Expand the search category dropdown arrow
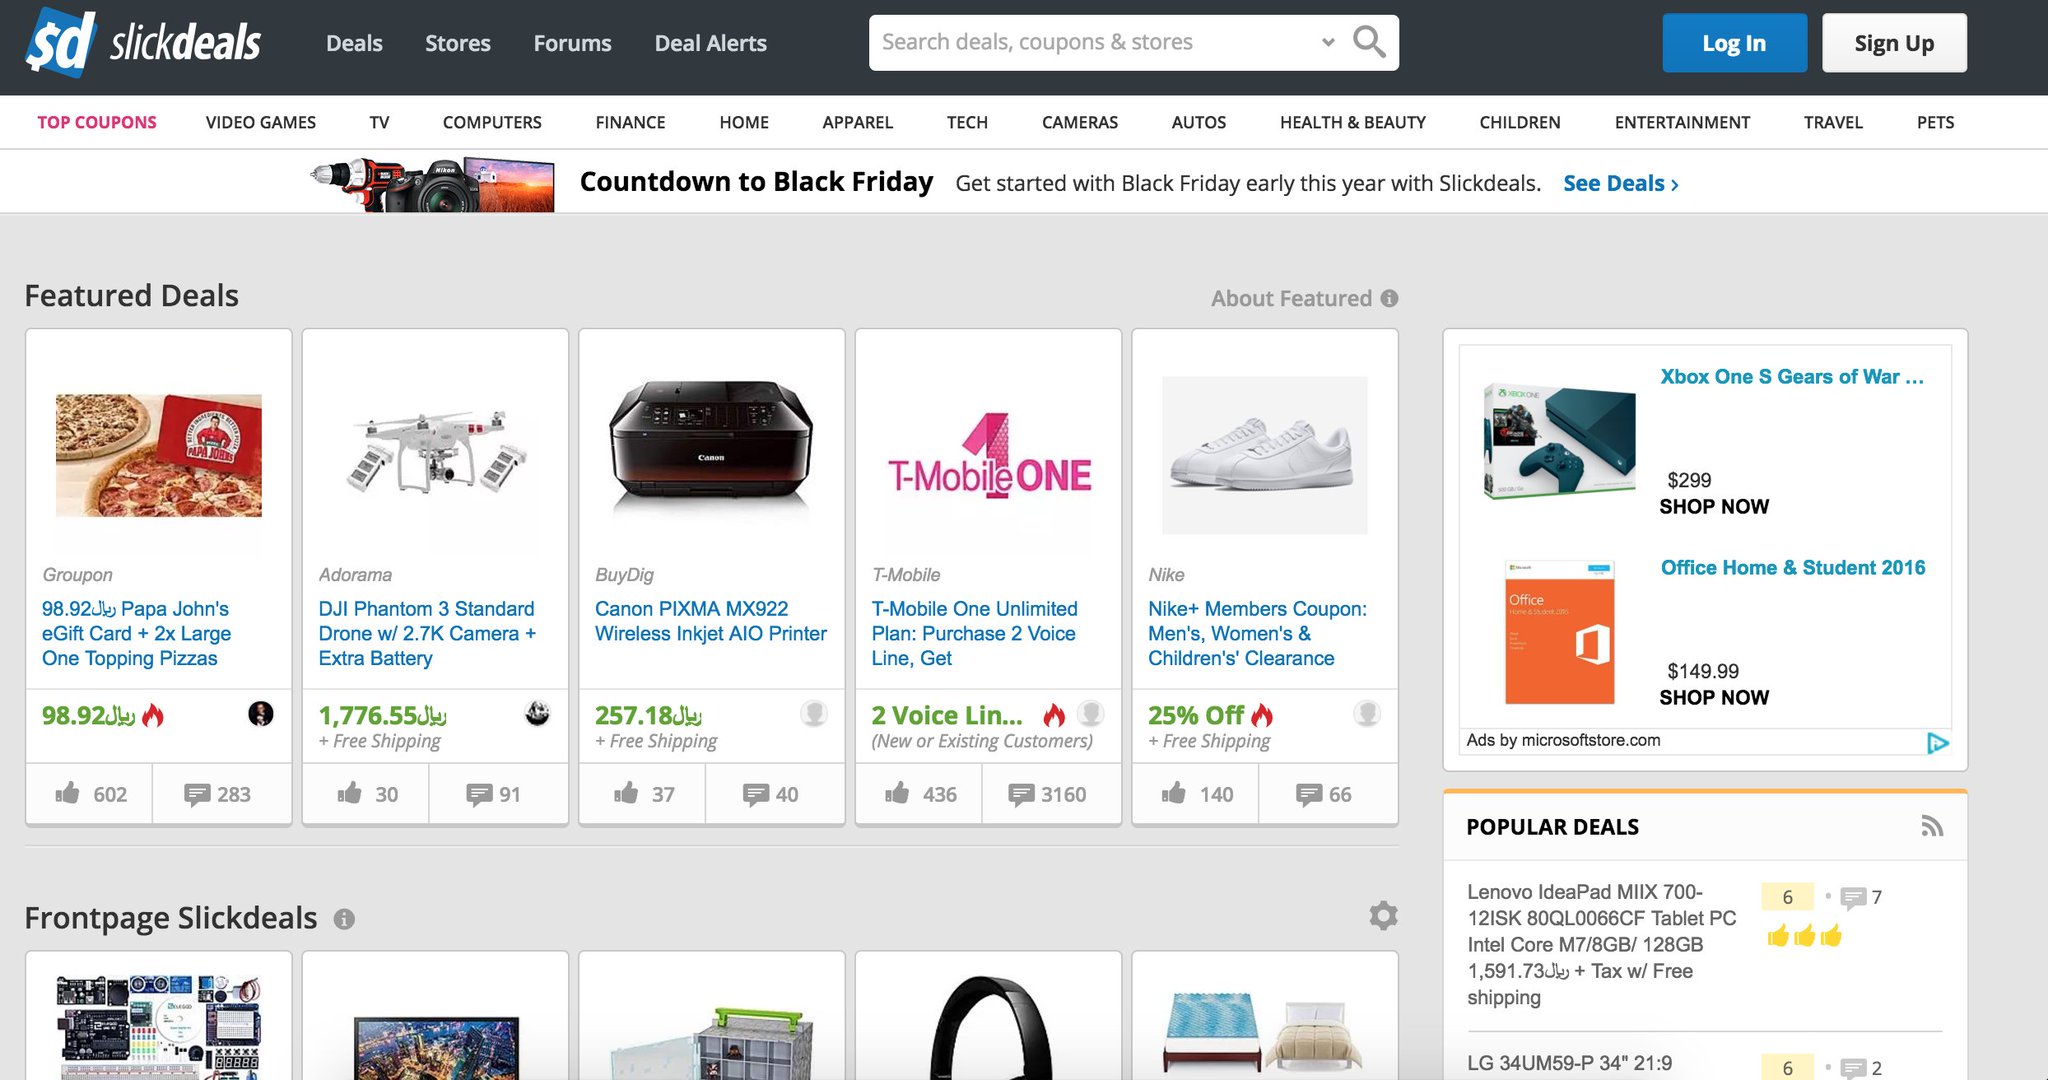 click(1328, 42)
